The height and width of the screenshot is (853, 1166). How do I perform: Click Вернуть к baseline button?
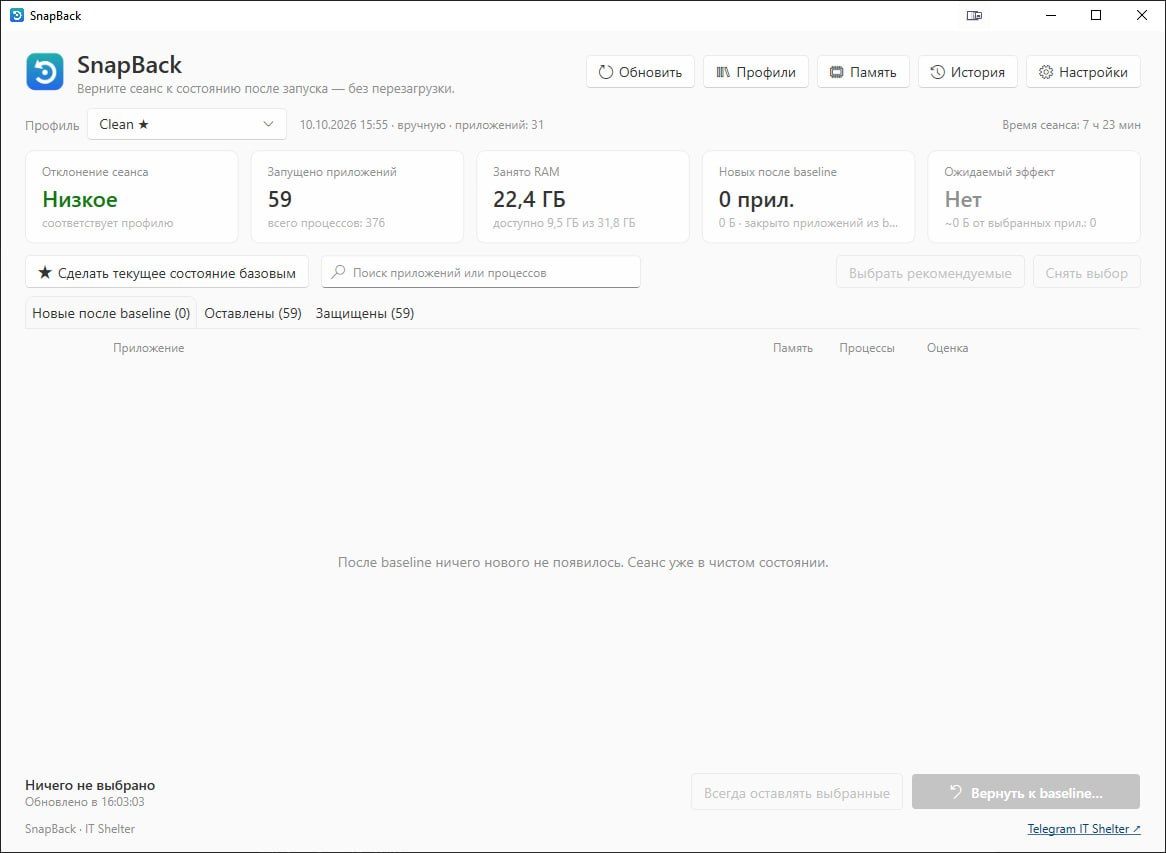pyautogui.click(x=1026, y=793)
